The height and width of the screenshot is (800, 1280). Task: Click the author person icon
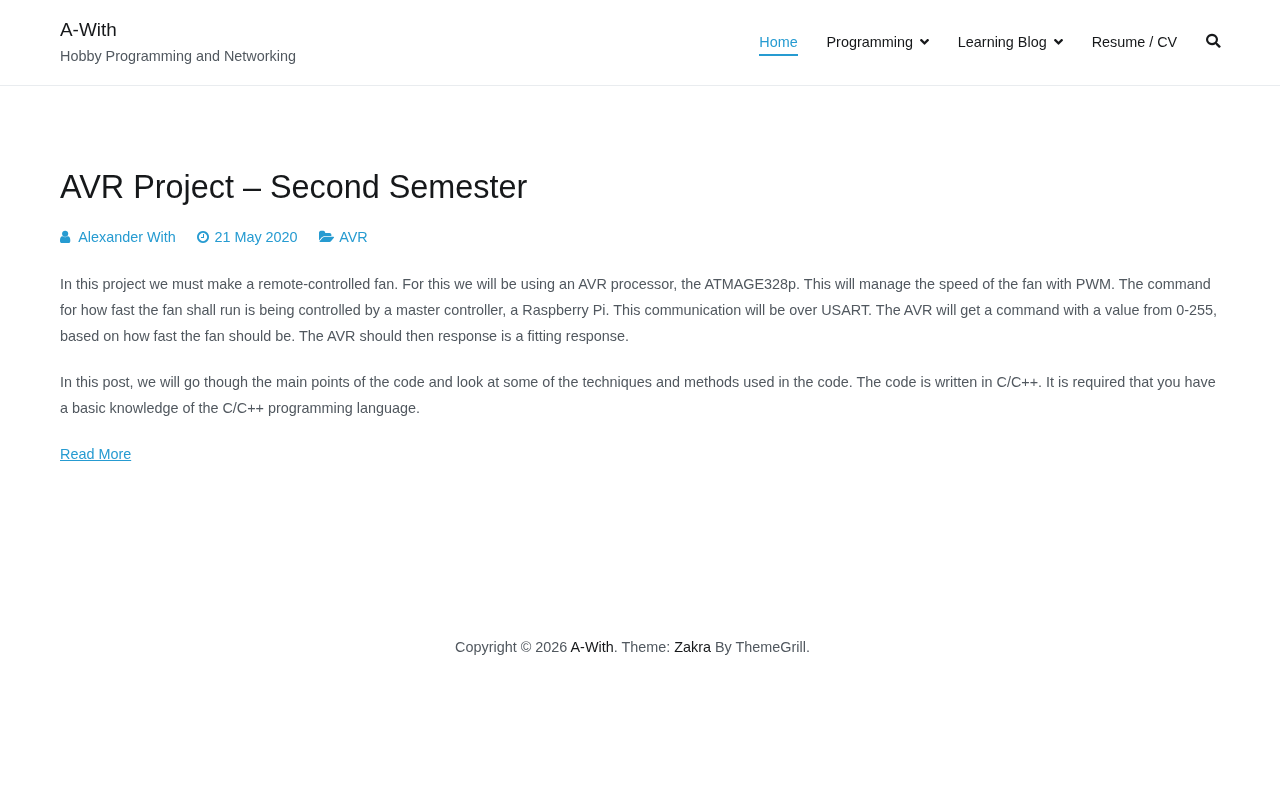65,237
